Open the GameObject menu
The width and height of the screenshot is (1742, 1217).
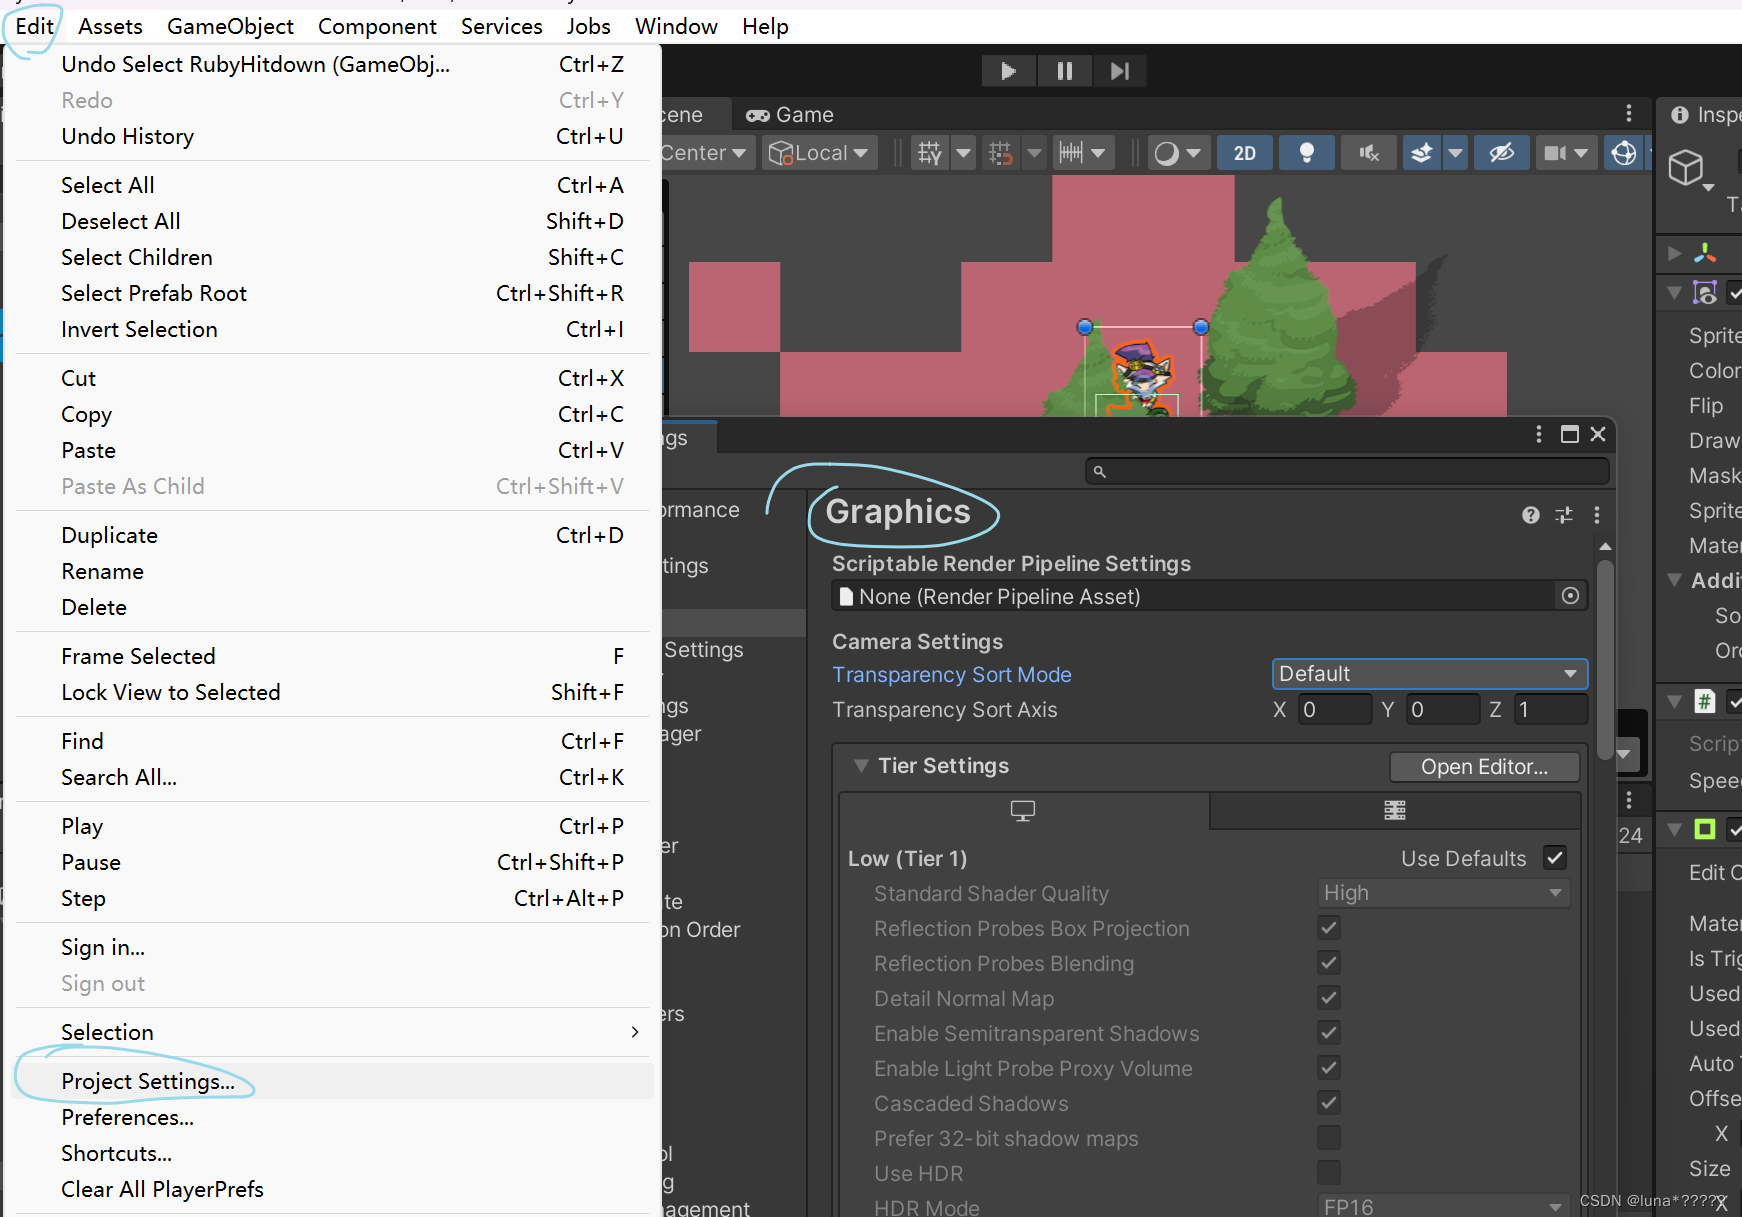230,26
